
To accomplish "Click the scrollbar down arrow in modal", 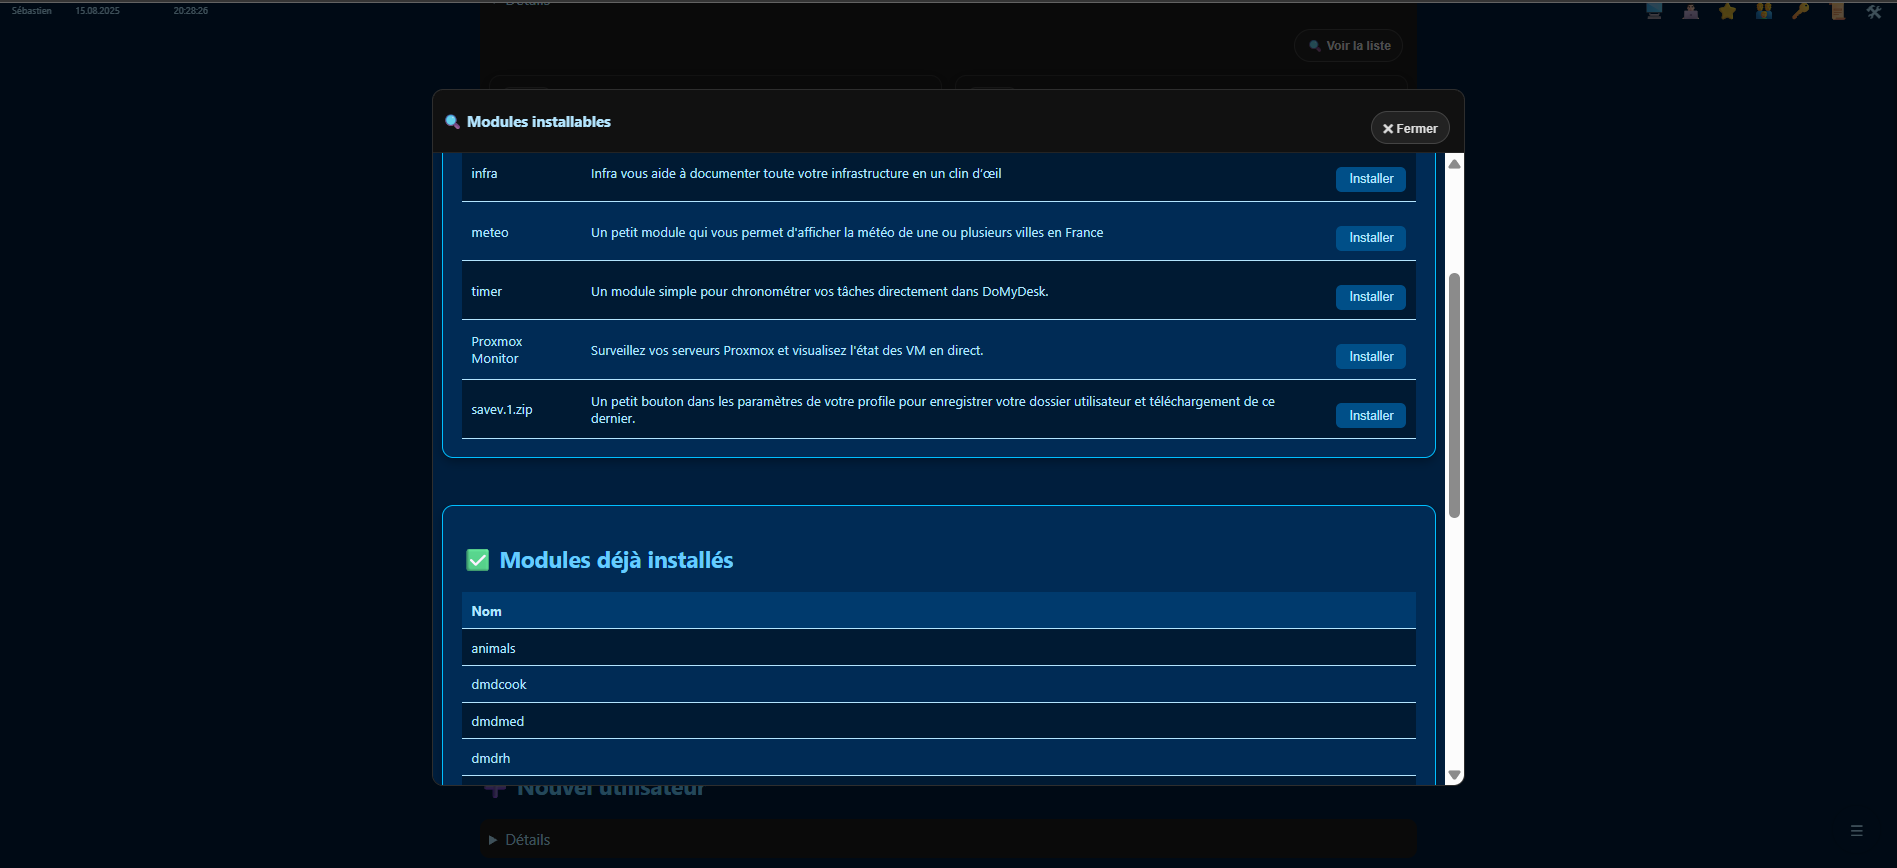I will point(1455,775).
